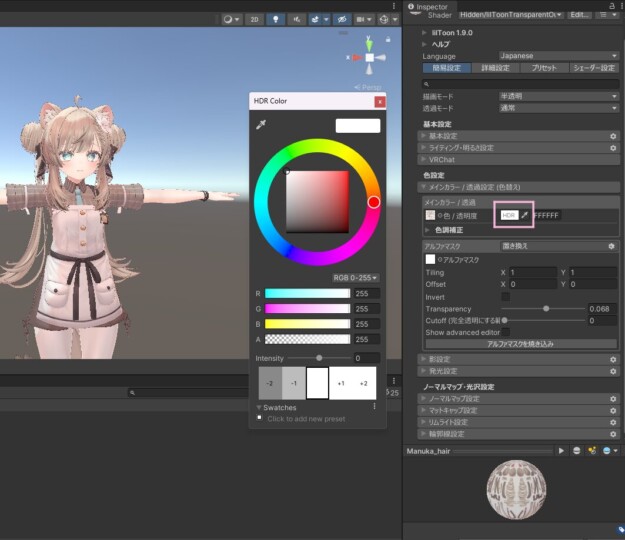Viewport: 625px width, 540px height.
Task: Click the B channel slider
Action: point(307,324)
